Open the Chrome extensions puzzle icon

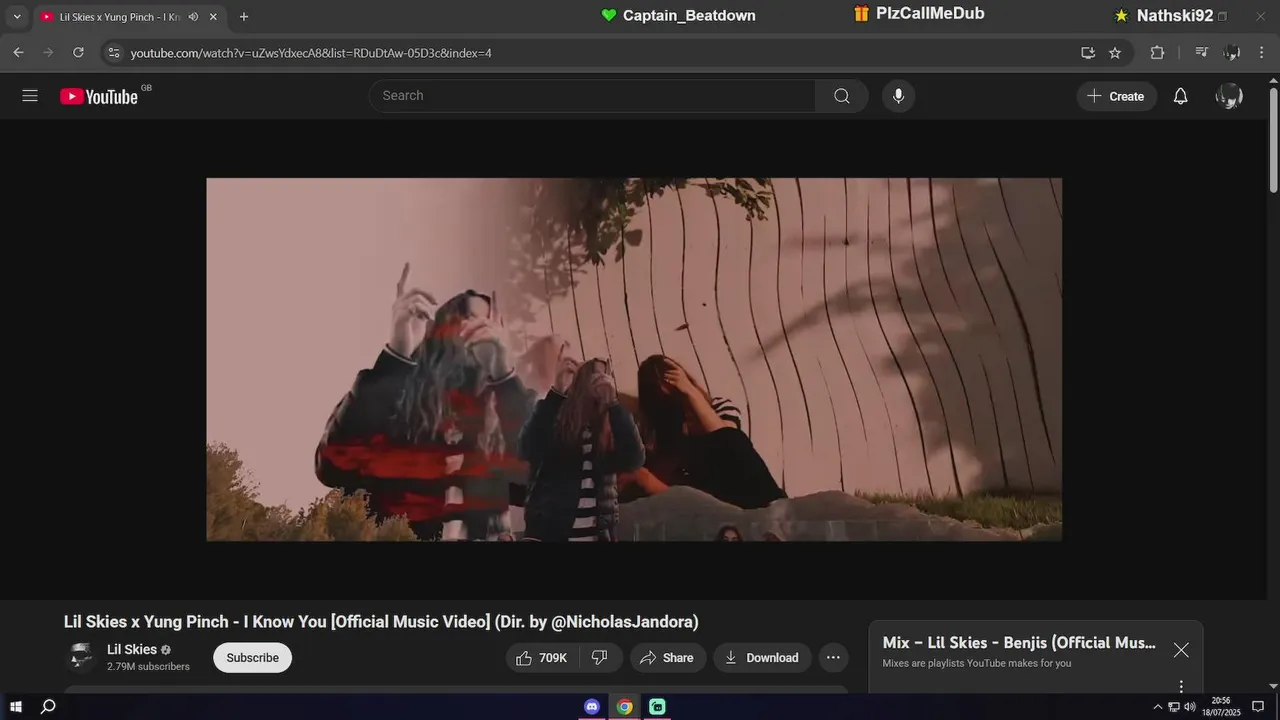[1157, 52]
